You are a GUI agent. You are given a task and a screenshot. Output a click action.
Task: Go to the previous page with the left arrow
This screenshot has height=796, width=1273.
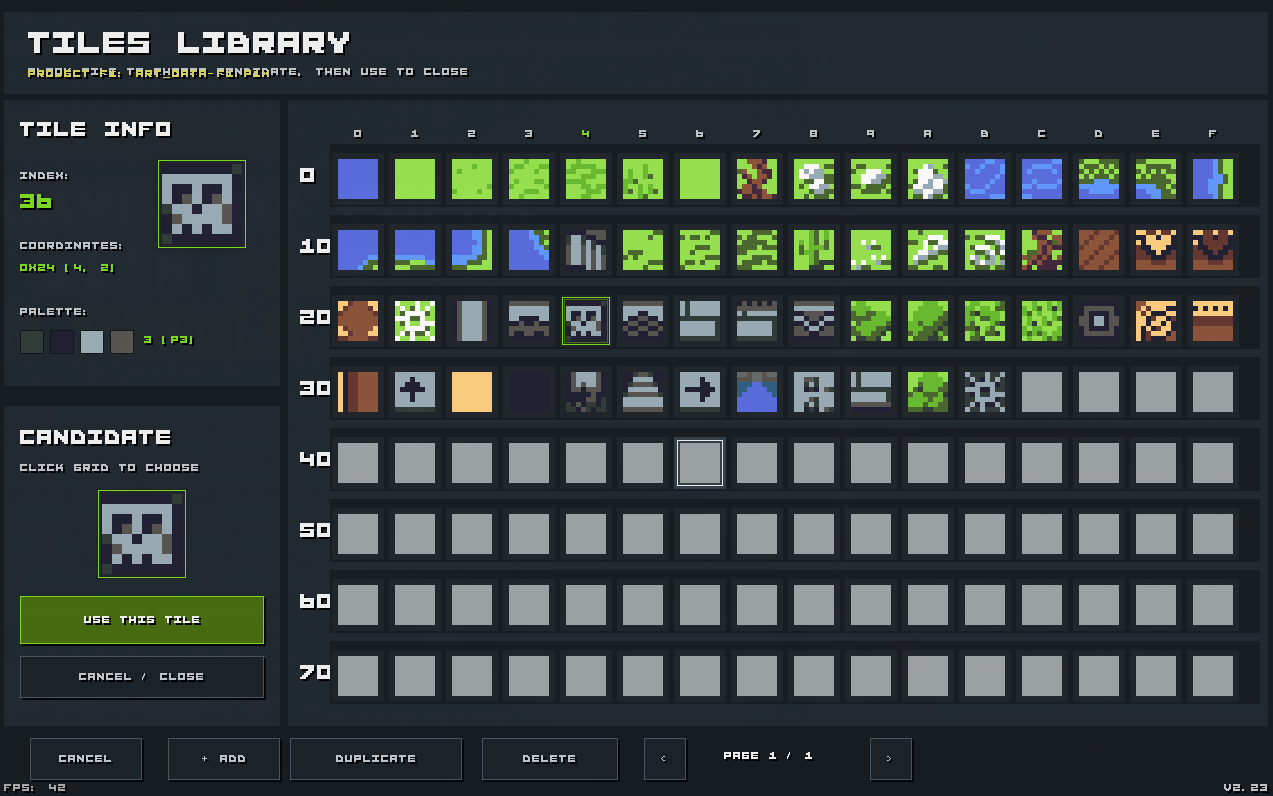pyautogui.click(x=665, y=759)
